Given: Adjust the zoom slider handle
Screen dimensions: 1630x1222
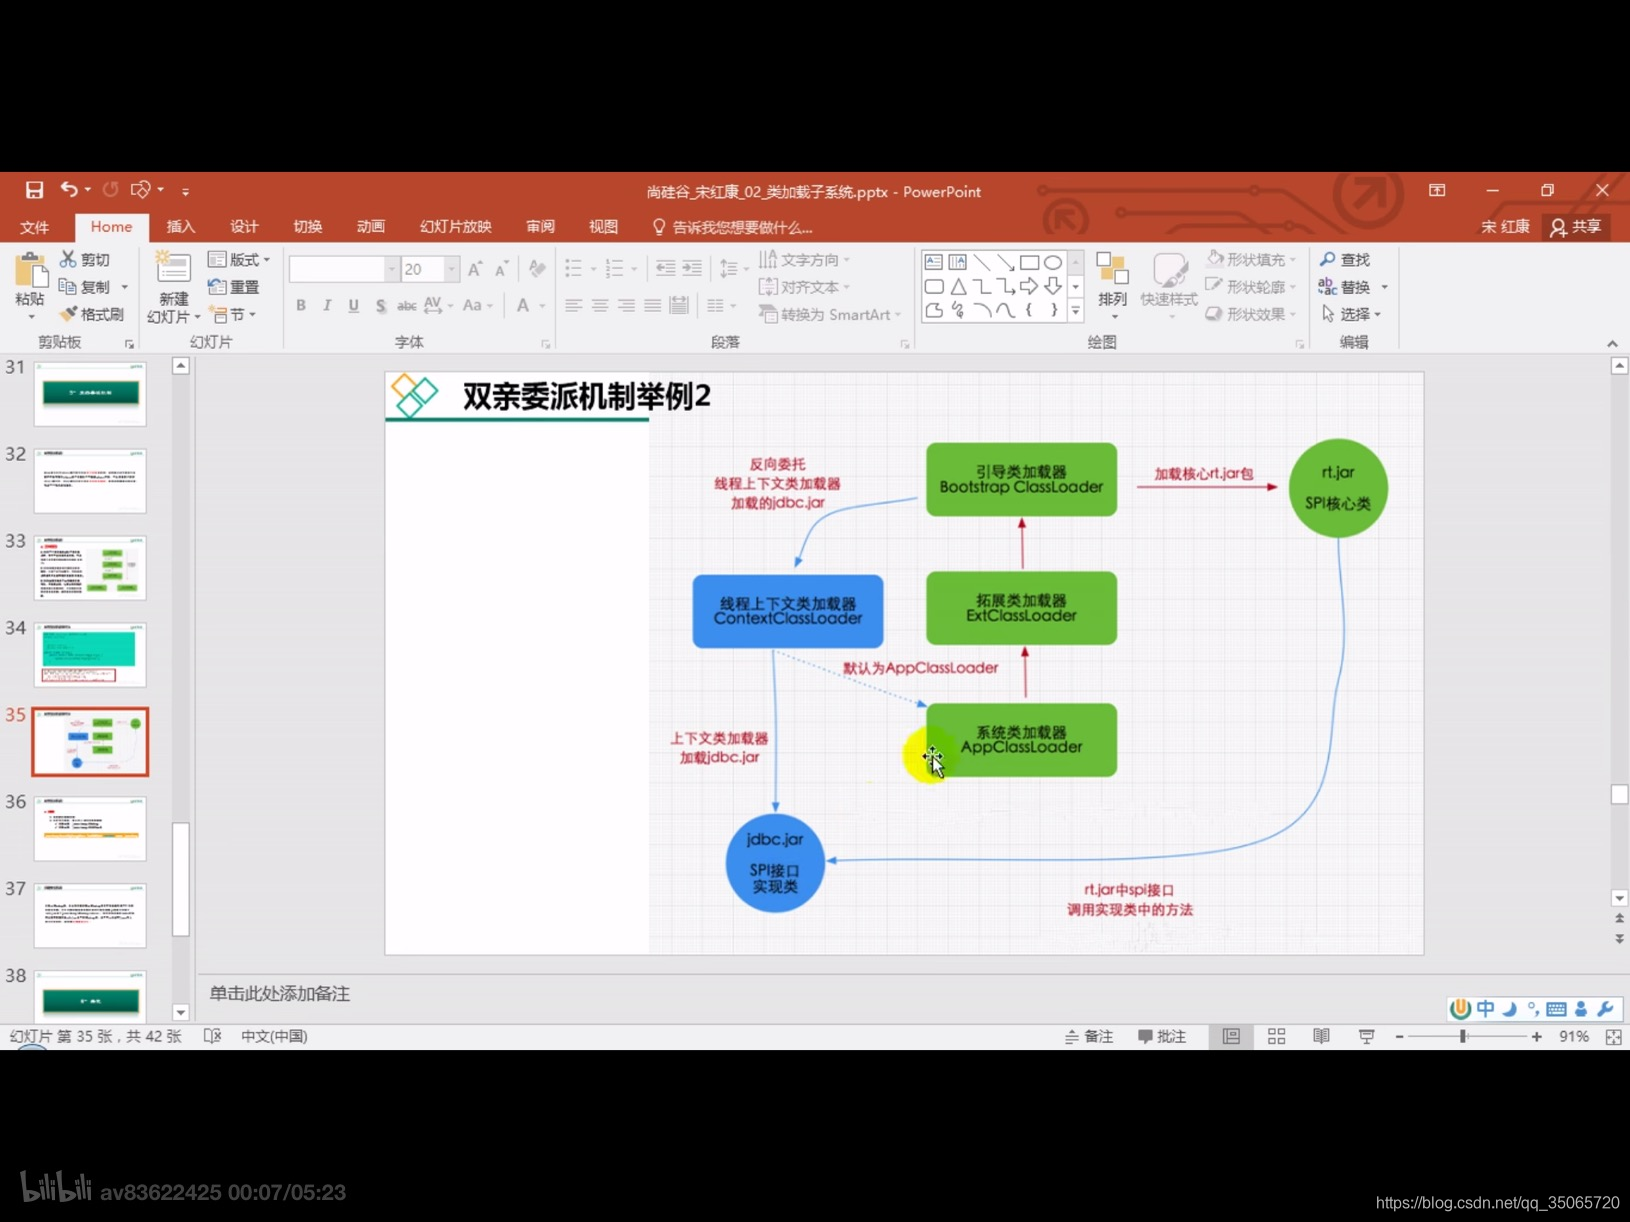Looking at the screenshot, I should 1463,1037.
